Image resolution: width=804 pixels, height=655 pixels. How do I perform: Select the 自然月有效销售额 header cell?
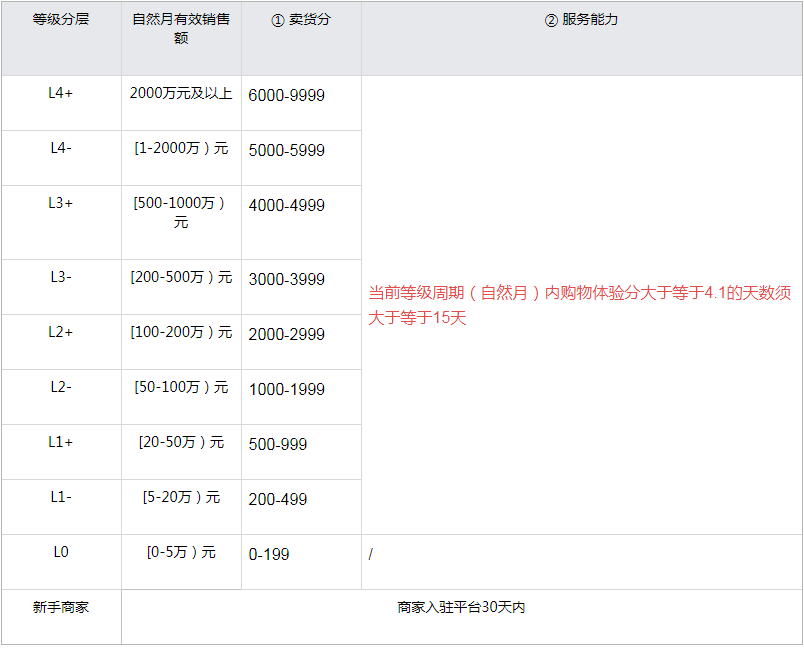tap(181, 29)
